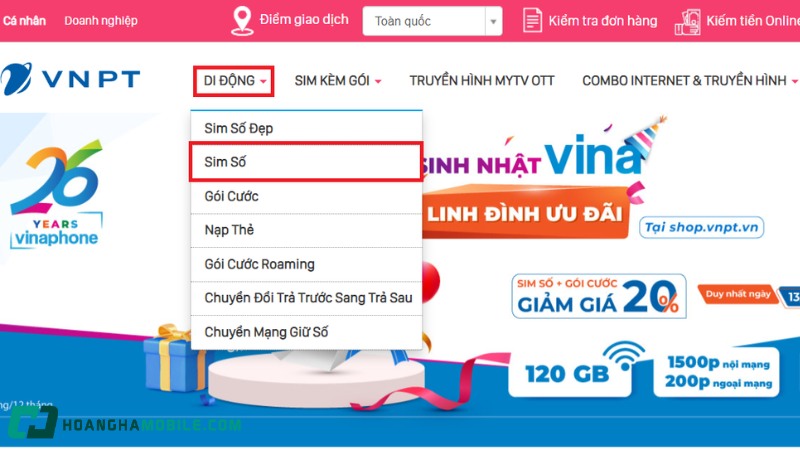Select Gói Cước menu entry
Viewport: 800px width, 450px height.
point(306,196)
